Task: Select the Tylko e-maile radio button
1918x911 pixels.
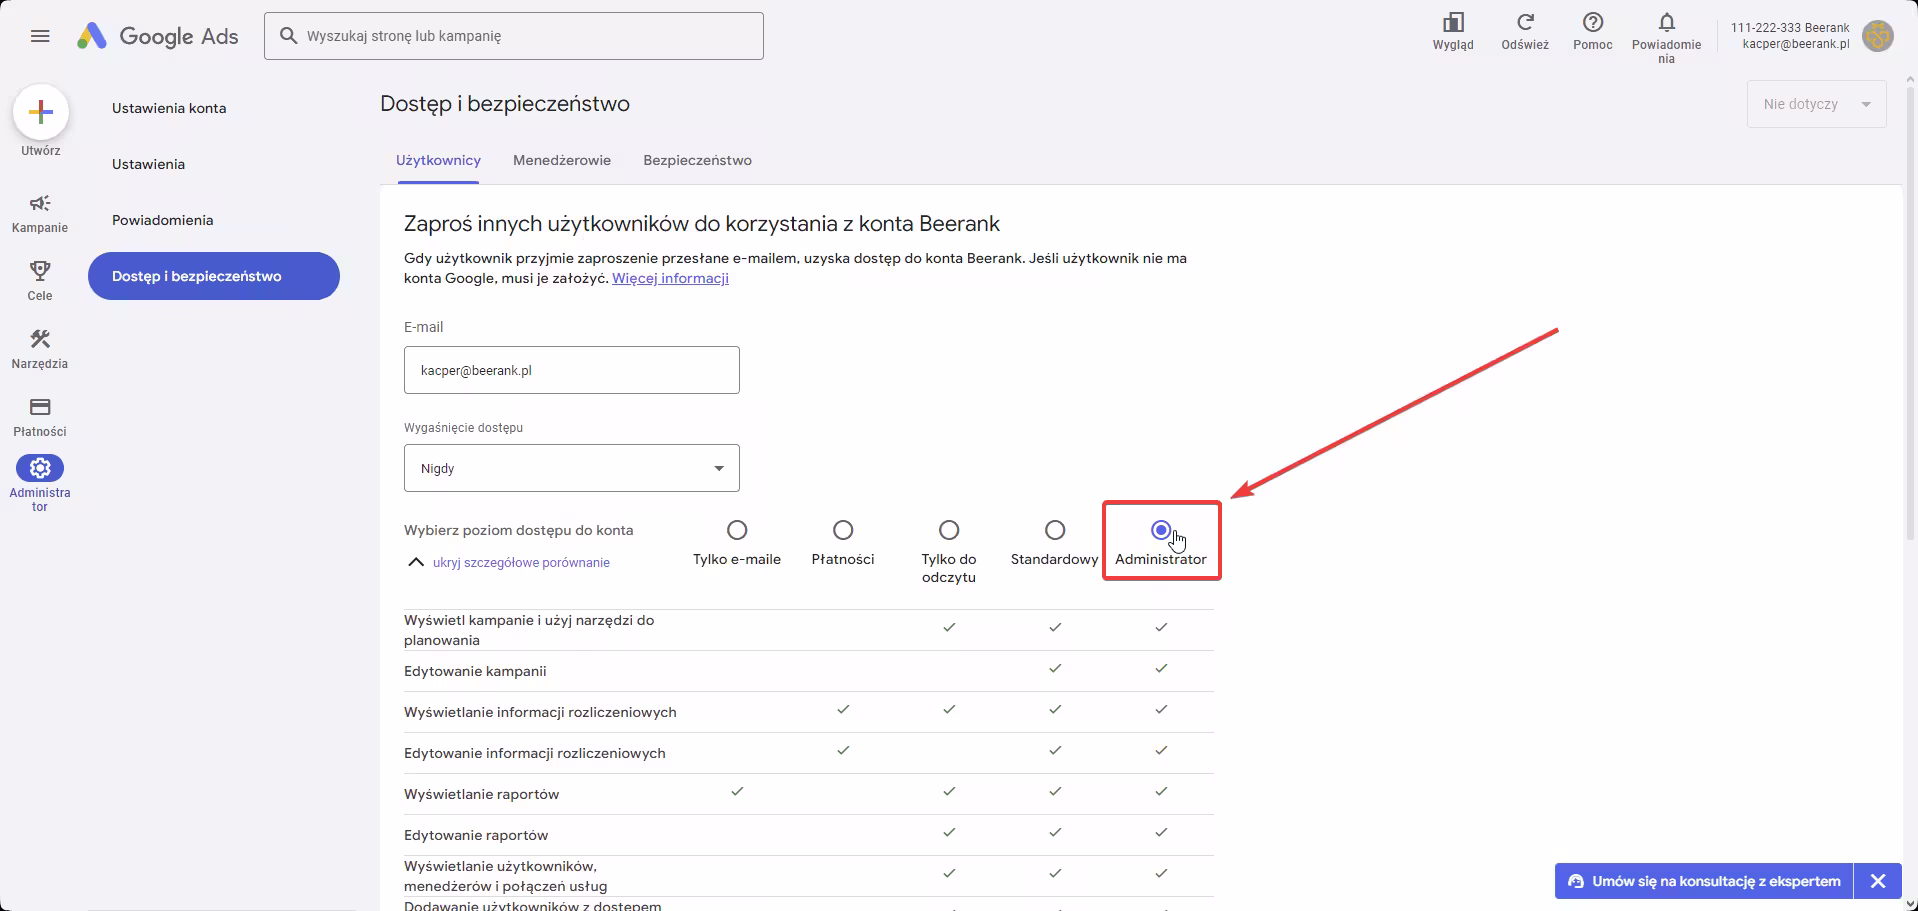Action: coord(737,530)
